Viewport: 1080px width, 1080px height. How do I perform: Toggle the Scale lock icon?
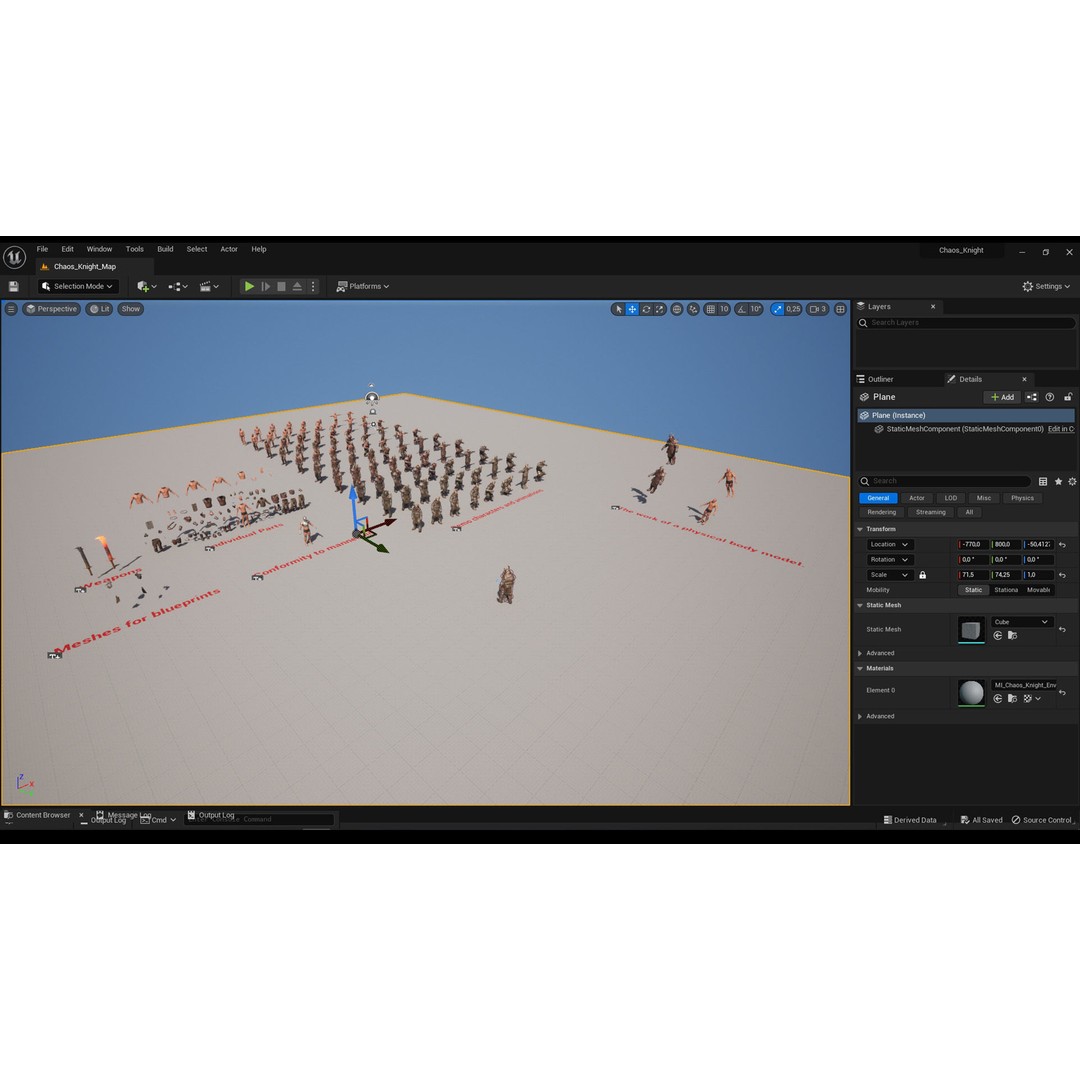[x=922, y=575]
